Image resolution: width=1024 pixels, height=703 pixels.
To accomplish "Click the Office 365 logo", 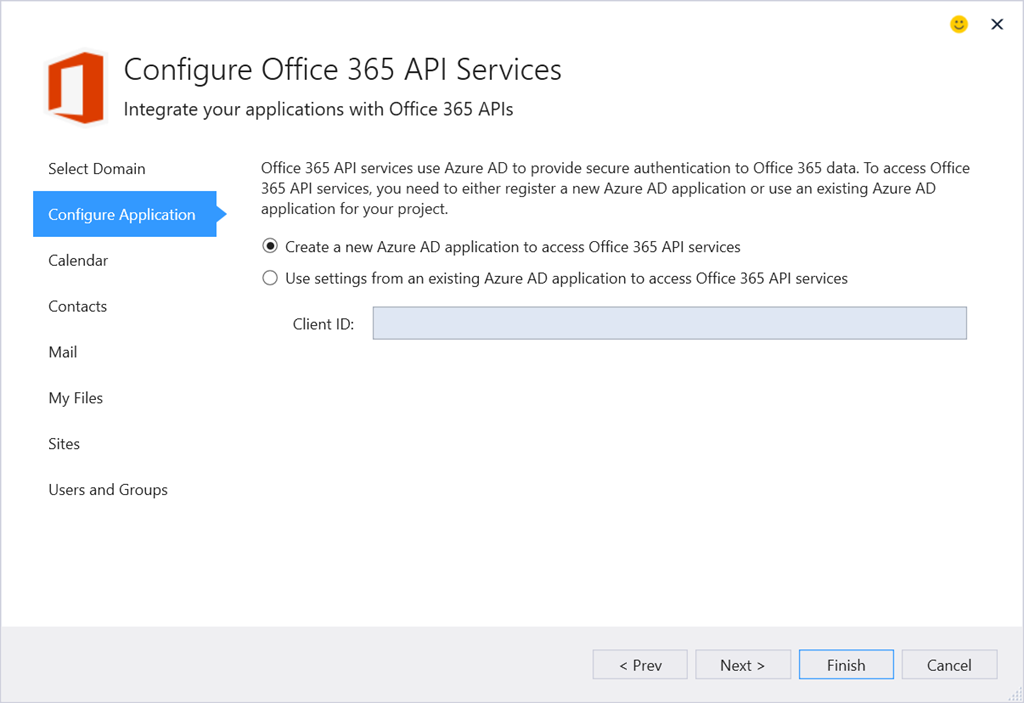I will 76,87.
